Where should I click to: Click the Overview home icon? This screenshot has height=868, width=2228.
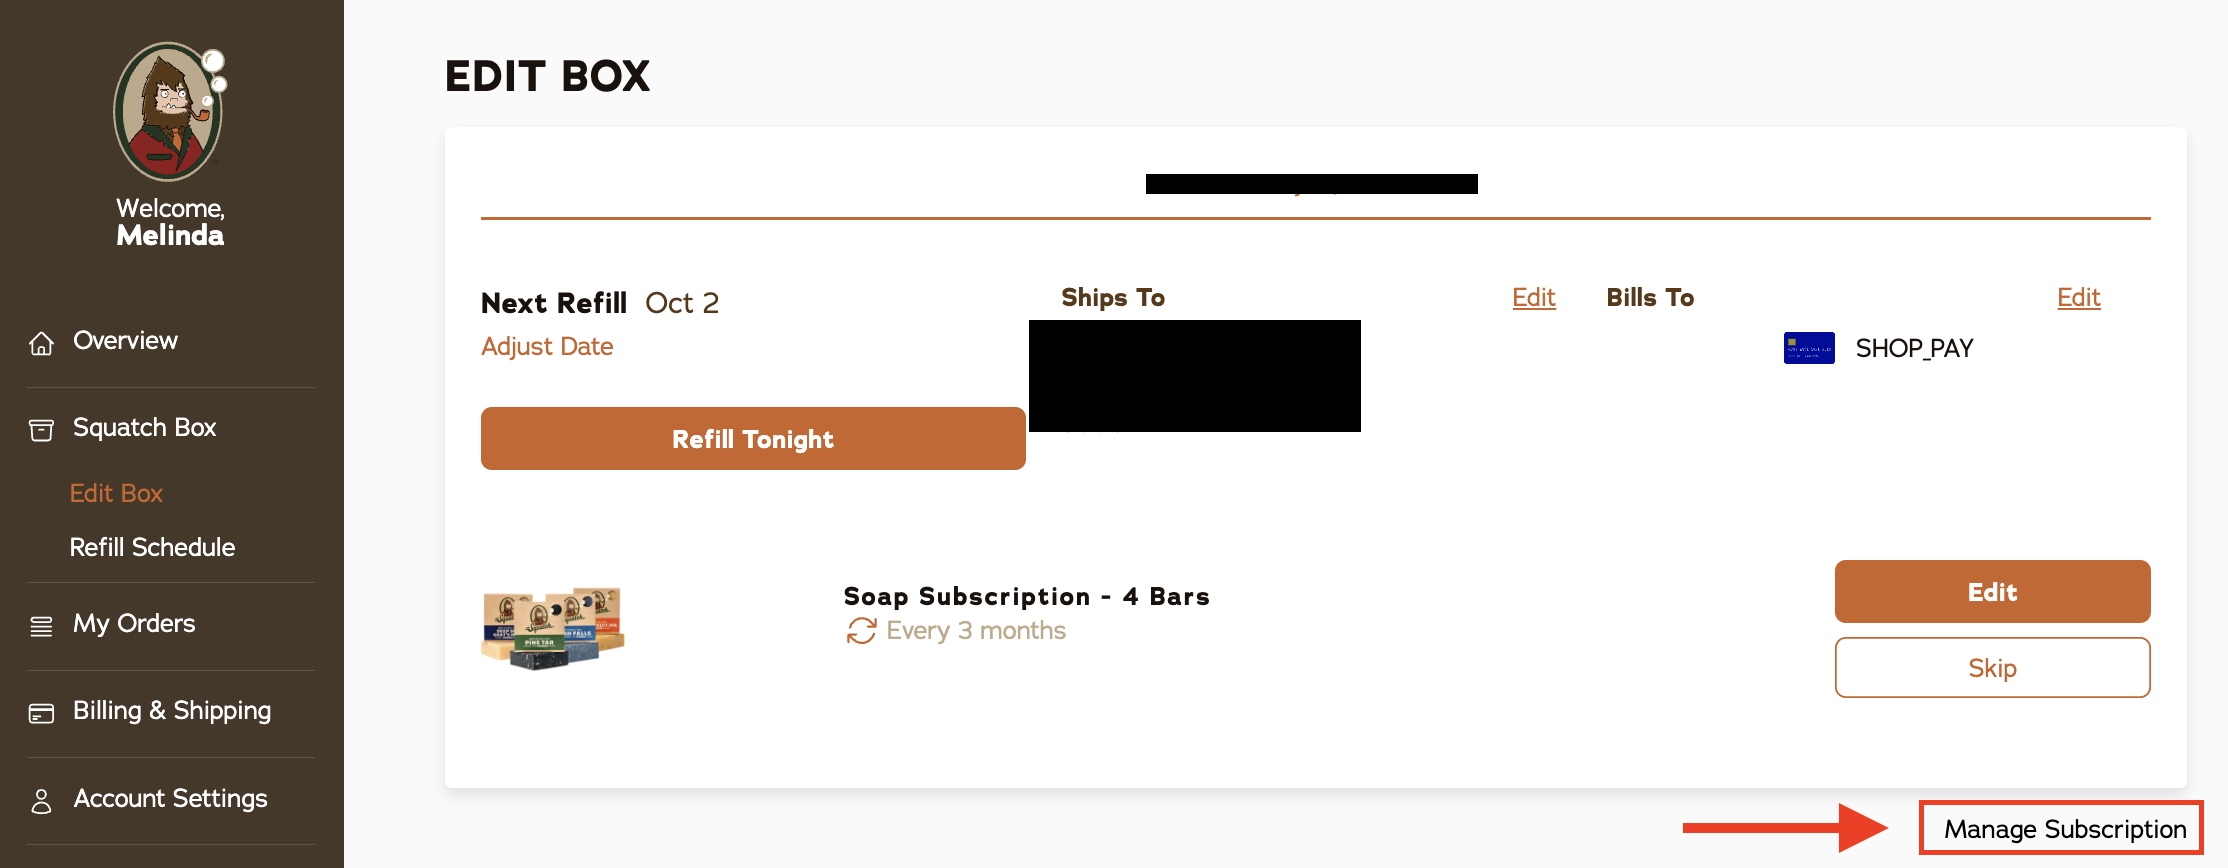(x=41, y=343)
